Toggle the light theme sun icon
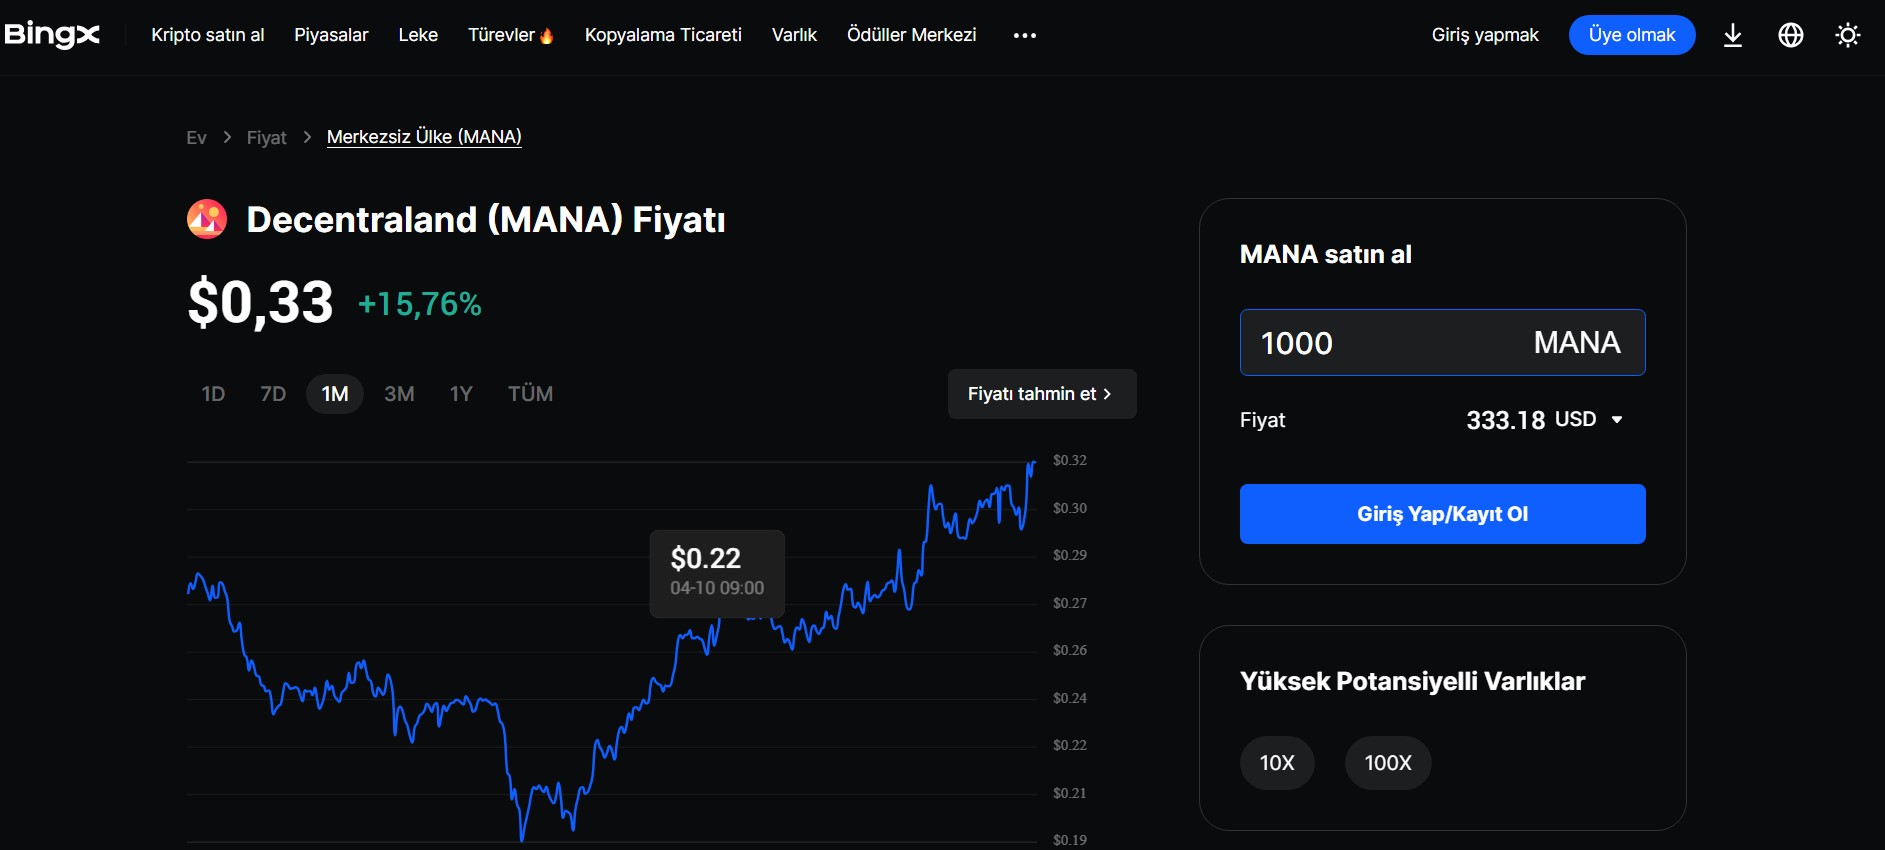Image resolution: width=1885 pixels, height=850 pixels. pos(1848,35)
